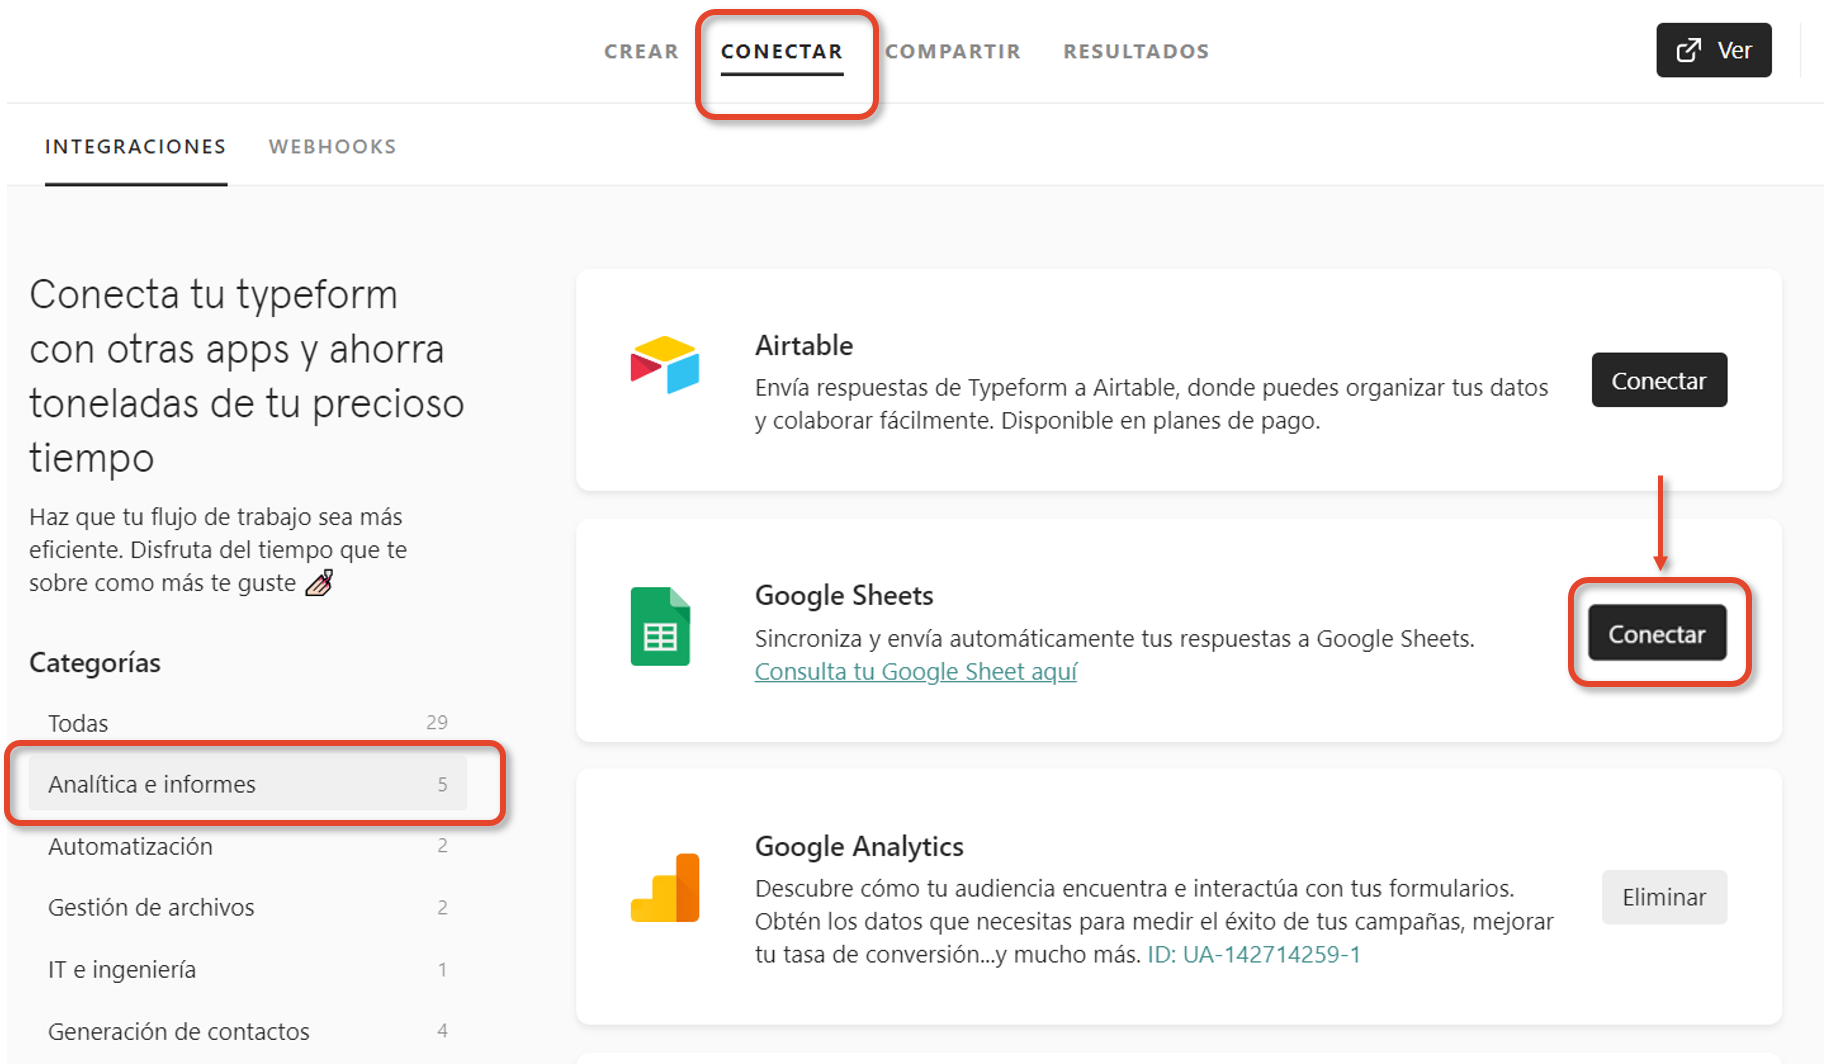
Task: Select the INTEGRACIONES sub-tab
Action: (x=136, y=147)
